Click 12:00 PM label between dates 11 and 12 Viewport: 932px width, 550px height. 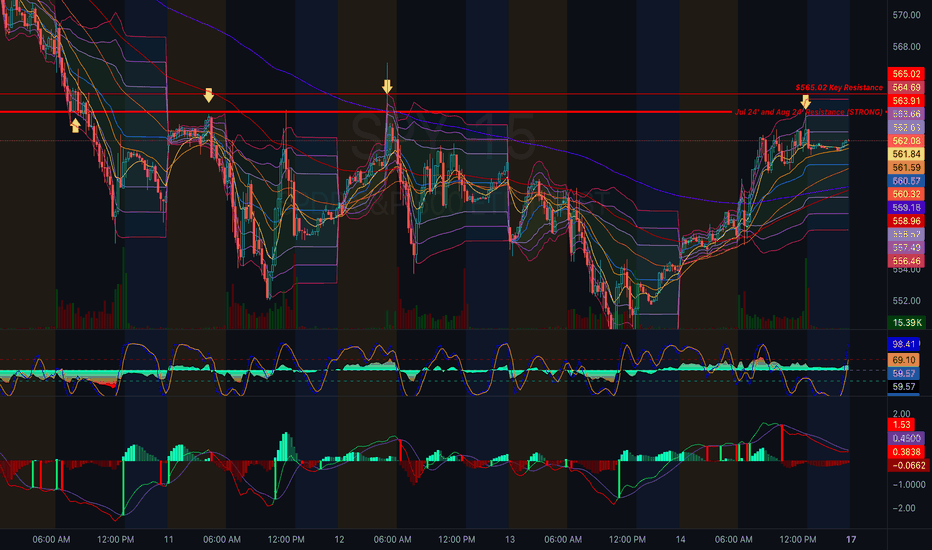pos(286,539)
